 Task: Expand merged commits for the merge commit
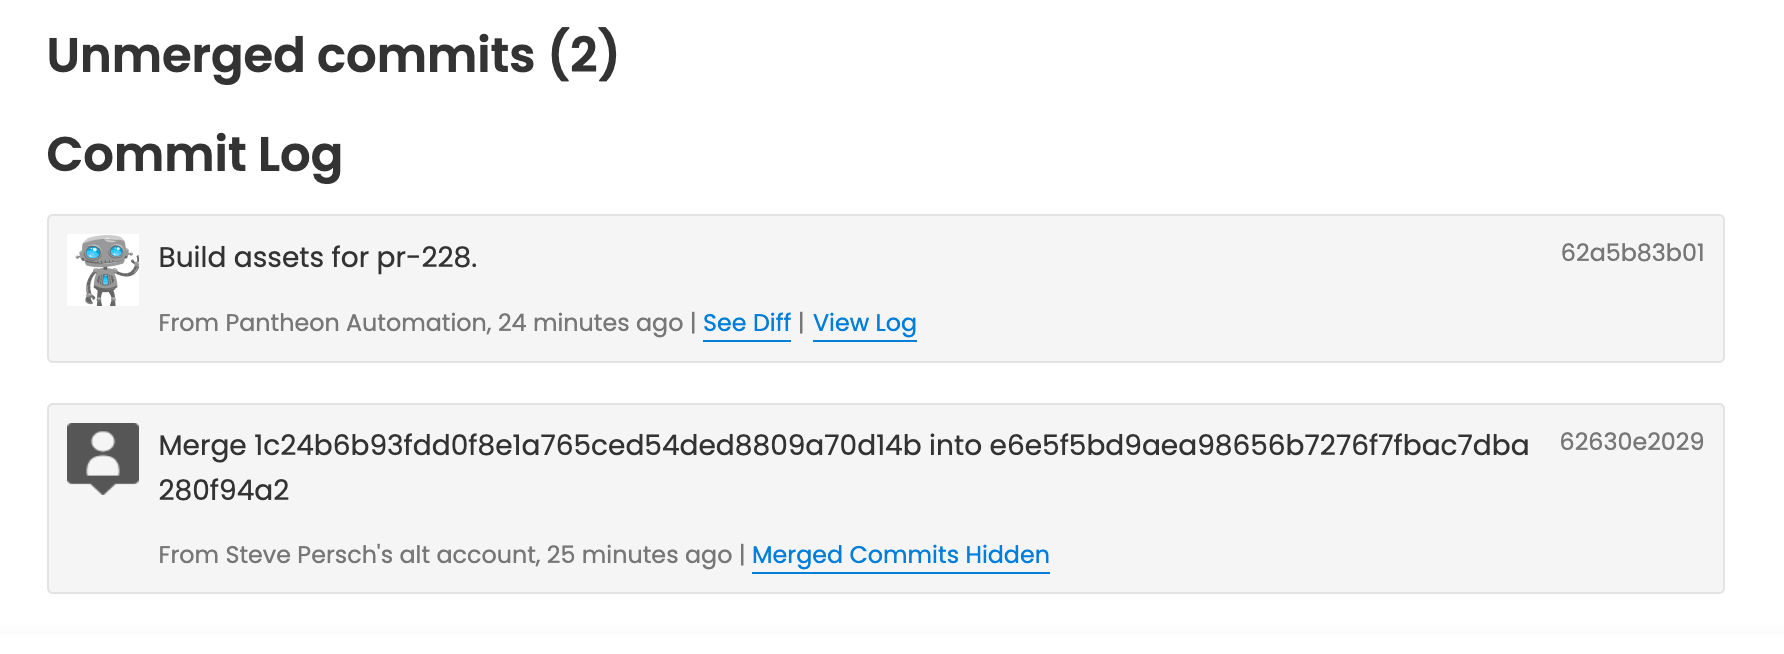[x=899, y=554]
